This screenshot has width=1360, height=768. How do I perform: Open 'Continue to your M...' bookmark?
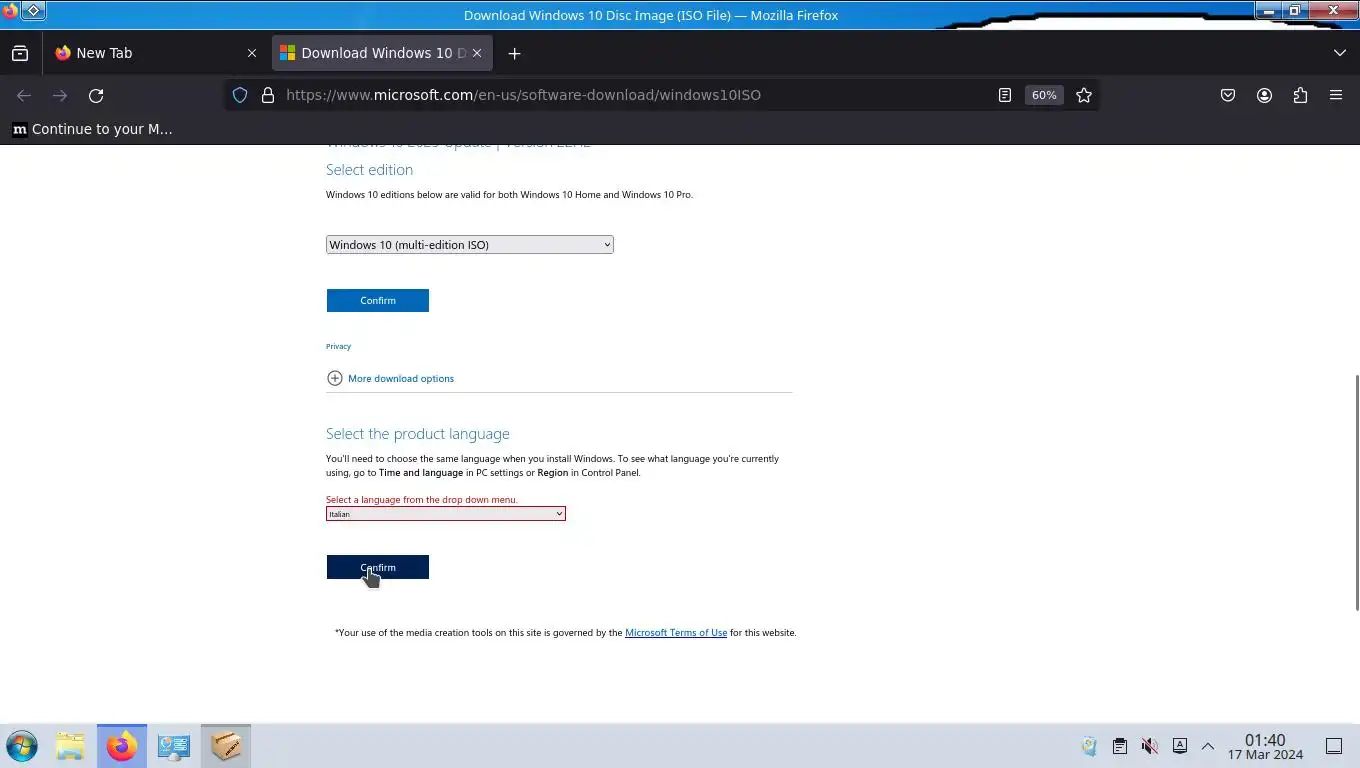pos(92,129)
